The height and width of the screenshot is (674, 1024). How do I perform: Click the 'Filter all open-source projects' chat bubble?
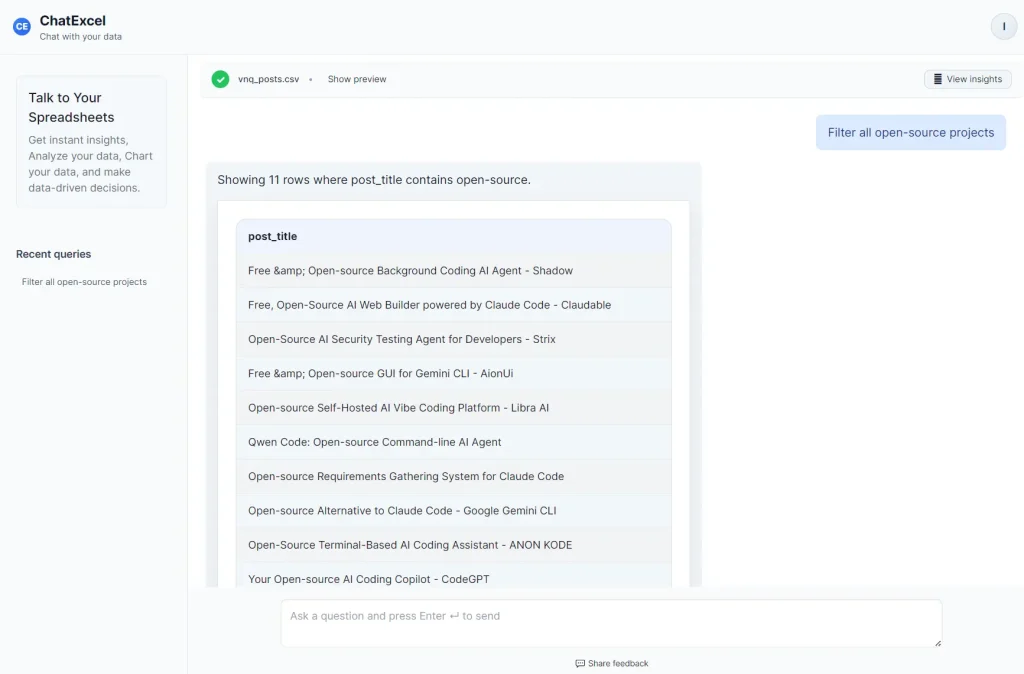pos(910,133)
